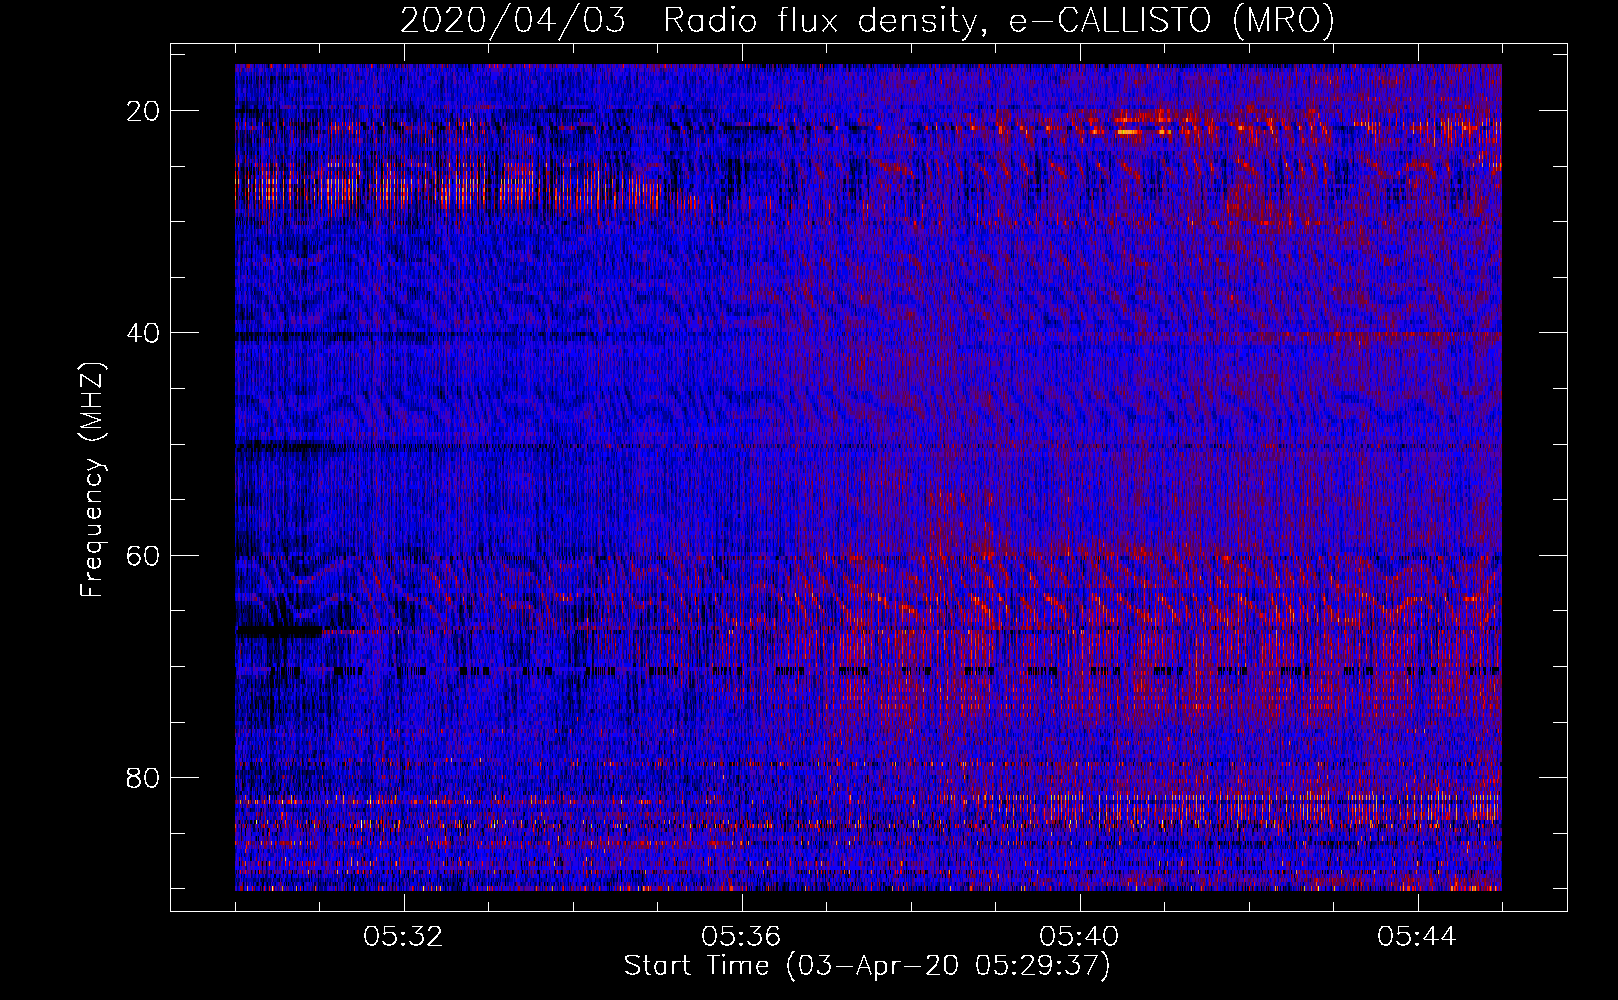
Task: Click the 05:32 time tick label
Action: (x=403, y=937)
